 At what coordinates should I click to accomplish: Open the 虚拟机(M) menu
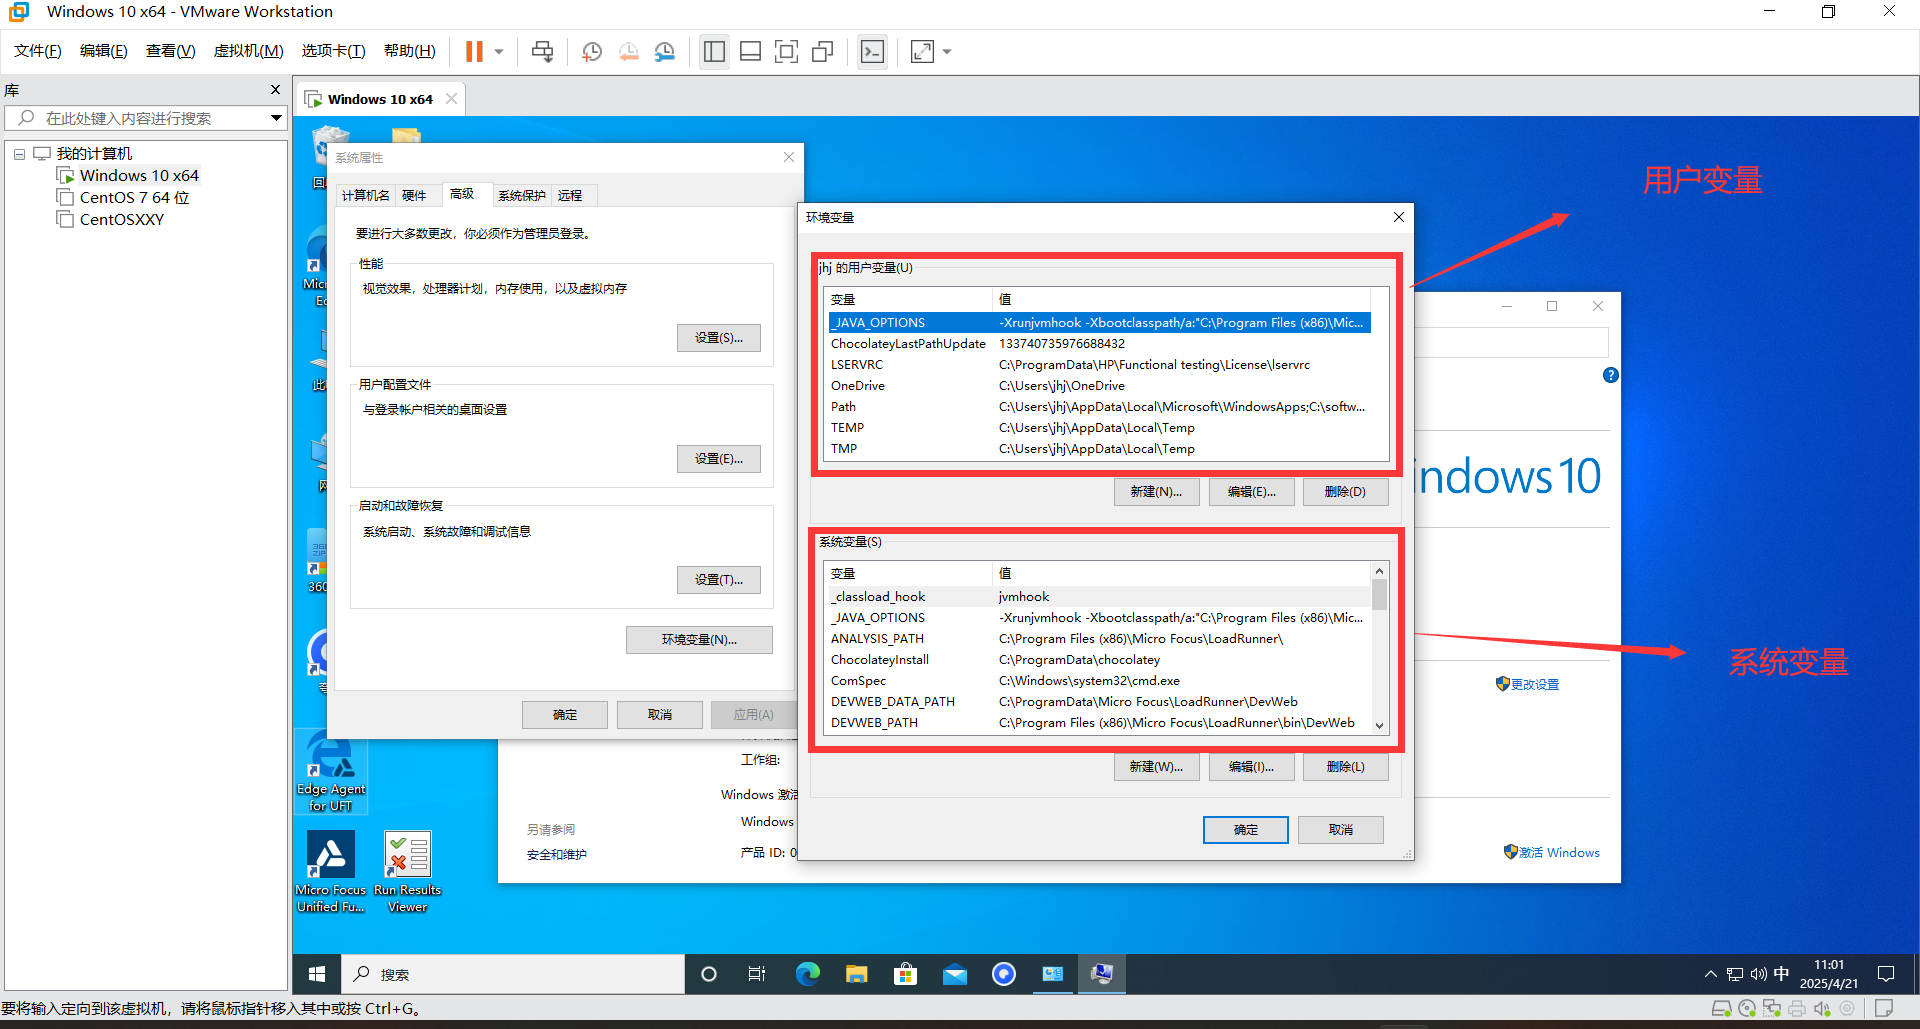249,51
